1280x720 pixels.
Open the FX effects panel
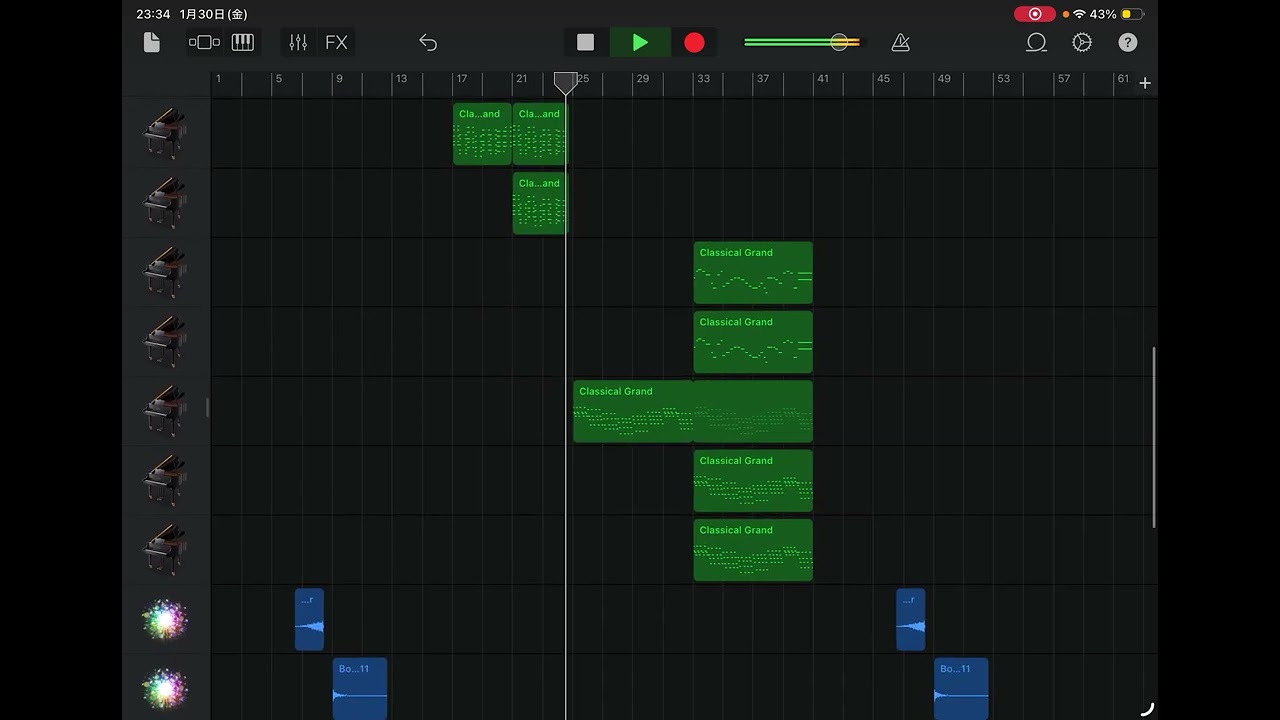(x=336, y=42)
